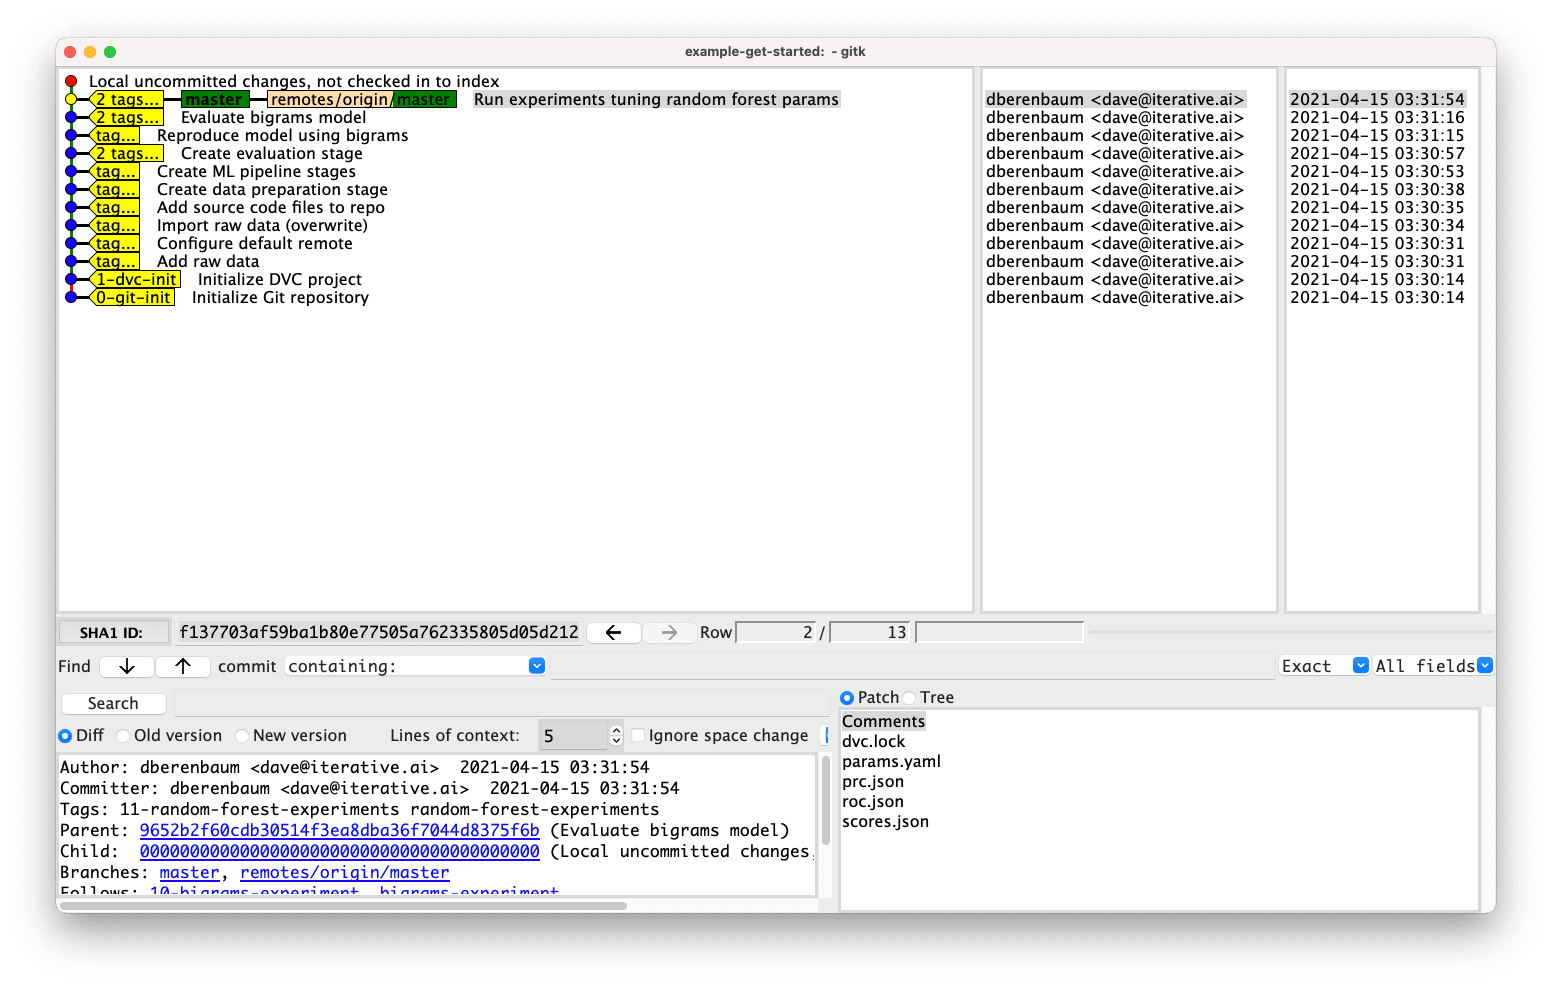Select the 0-git-init tag label
Image resolution: width=1552 pixels, height=987 pixels.
[x=133, y=297]
